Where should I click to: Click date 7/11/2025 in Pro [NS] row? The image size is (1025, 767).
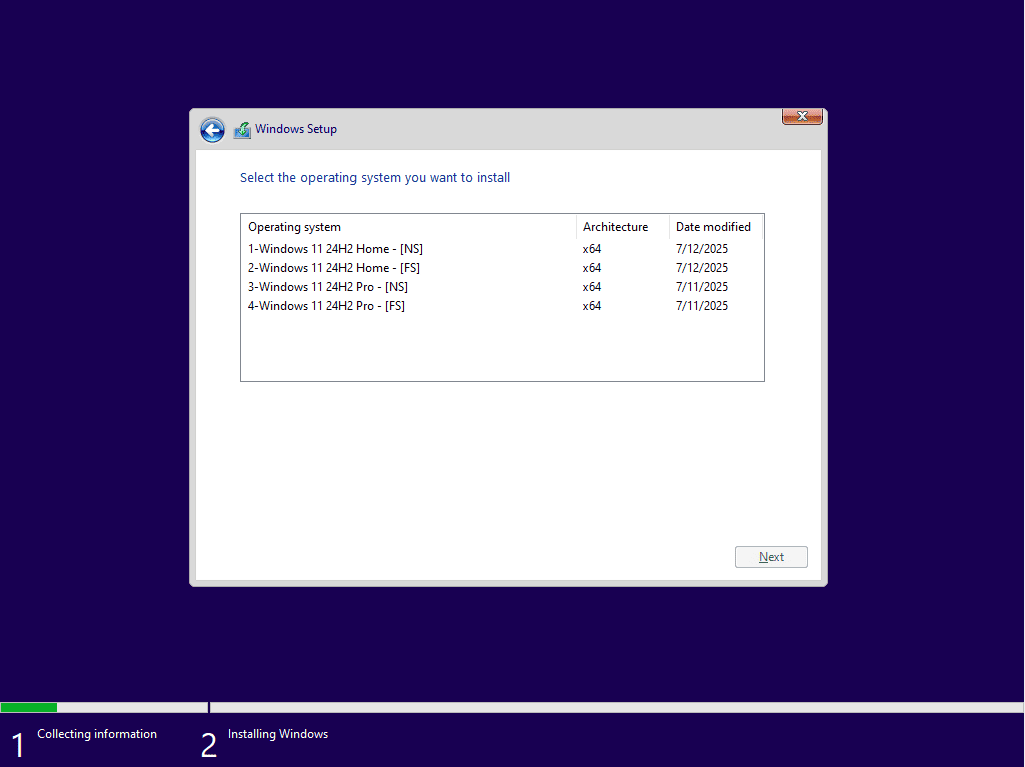[x=702, y=287]
